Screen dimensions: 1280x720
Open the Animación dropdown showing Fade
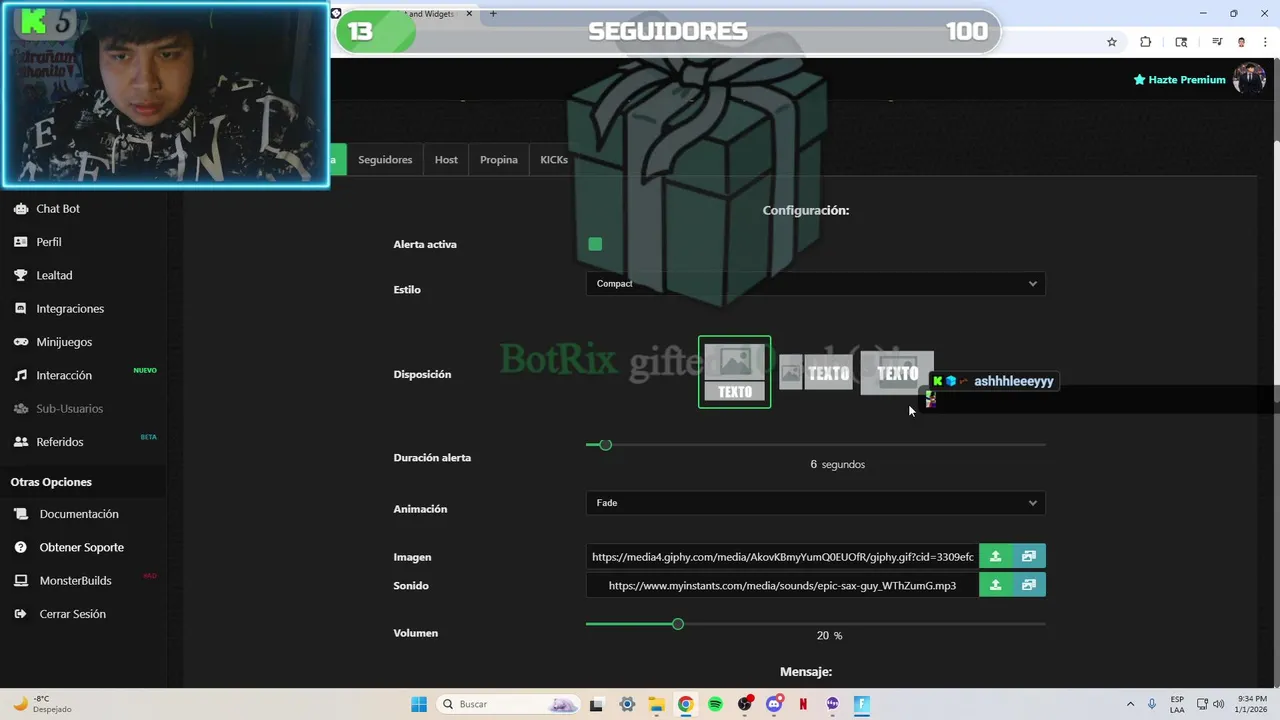tap(815, 503)
